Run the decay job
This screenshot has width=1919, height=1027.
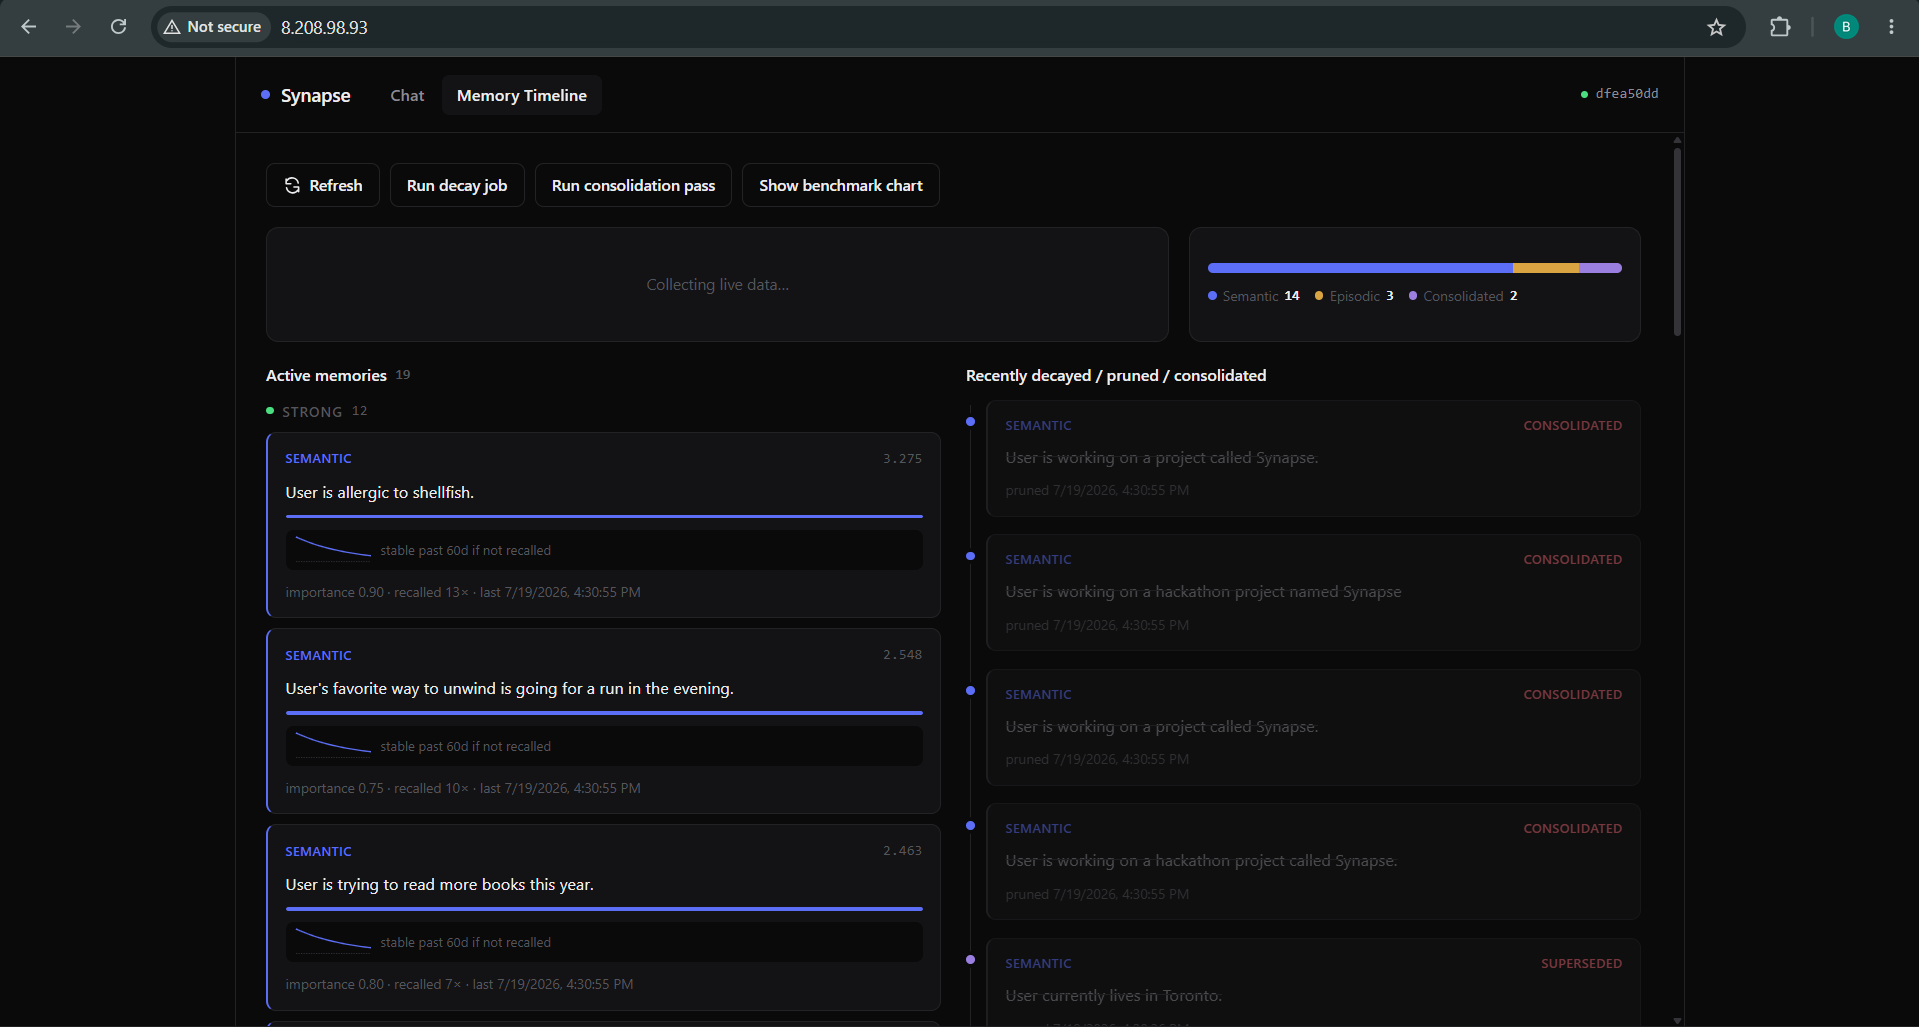coord(457,185)
